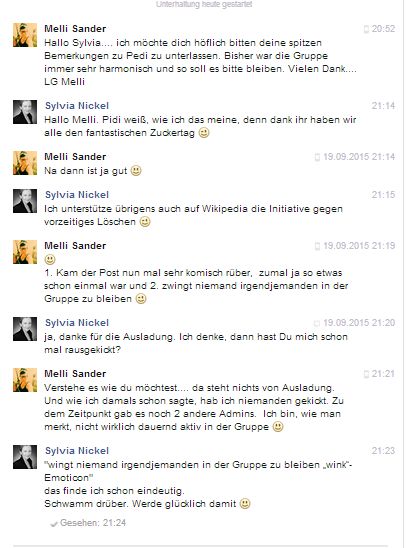This screenshot has height=548, width=410.
Task: Click Melli Sander's avatar on the 20:52 message
Action: point(25,35)
